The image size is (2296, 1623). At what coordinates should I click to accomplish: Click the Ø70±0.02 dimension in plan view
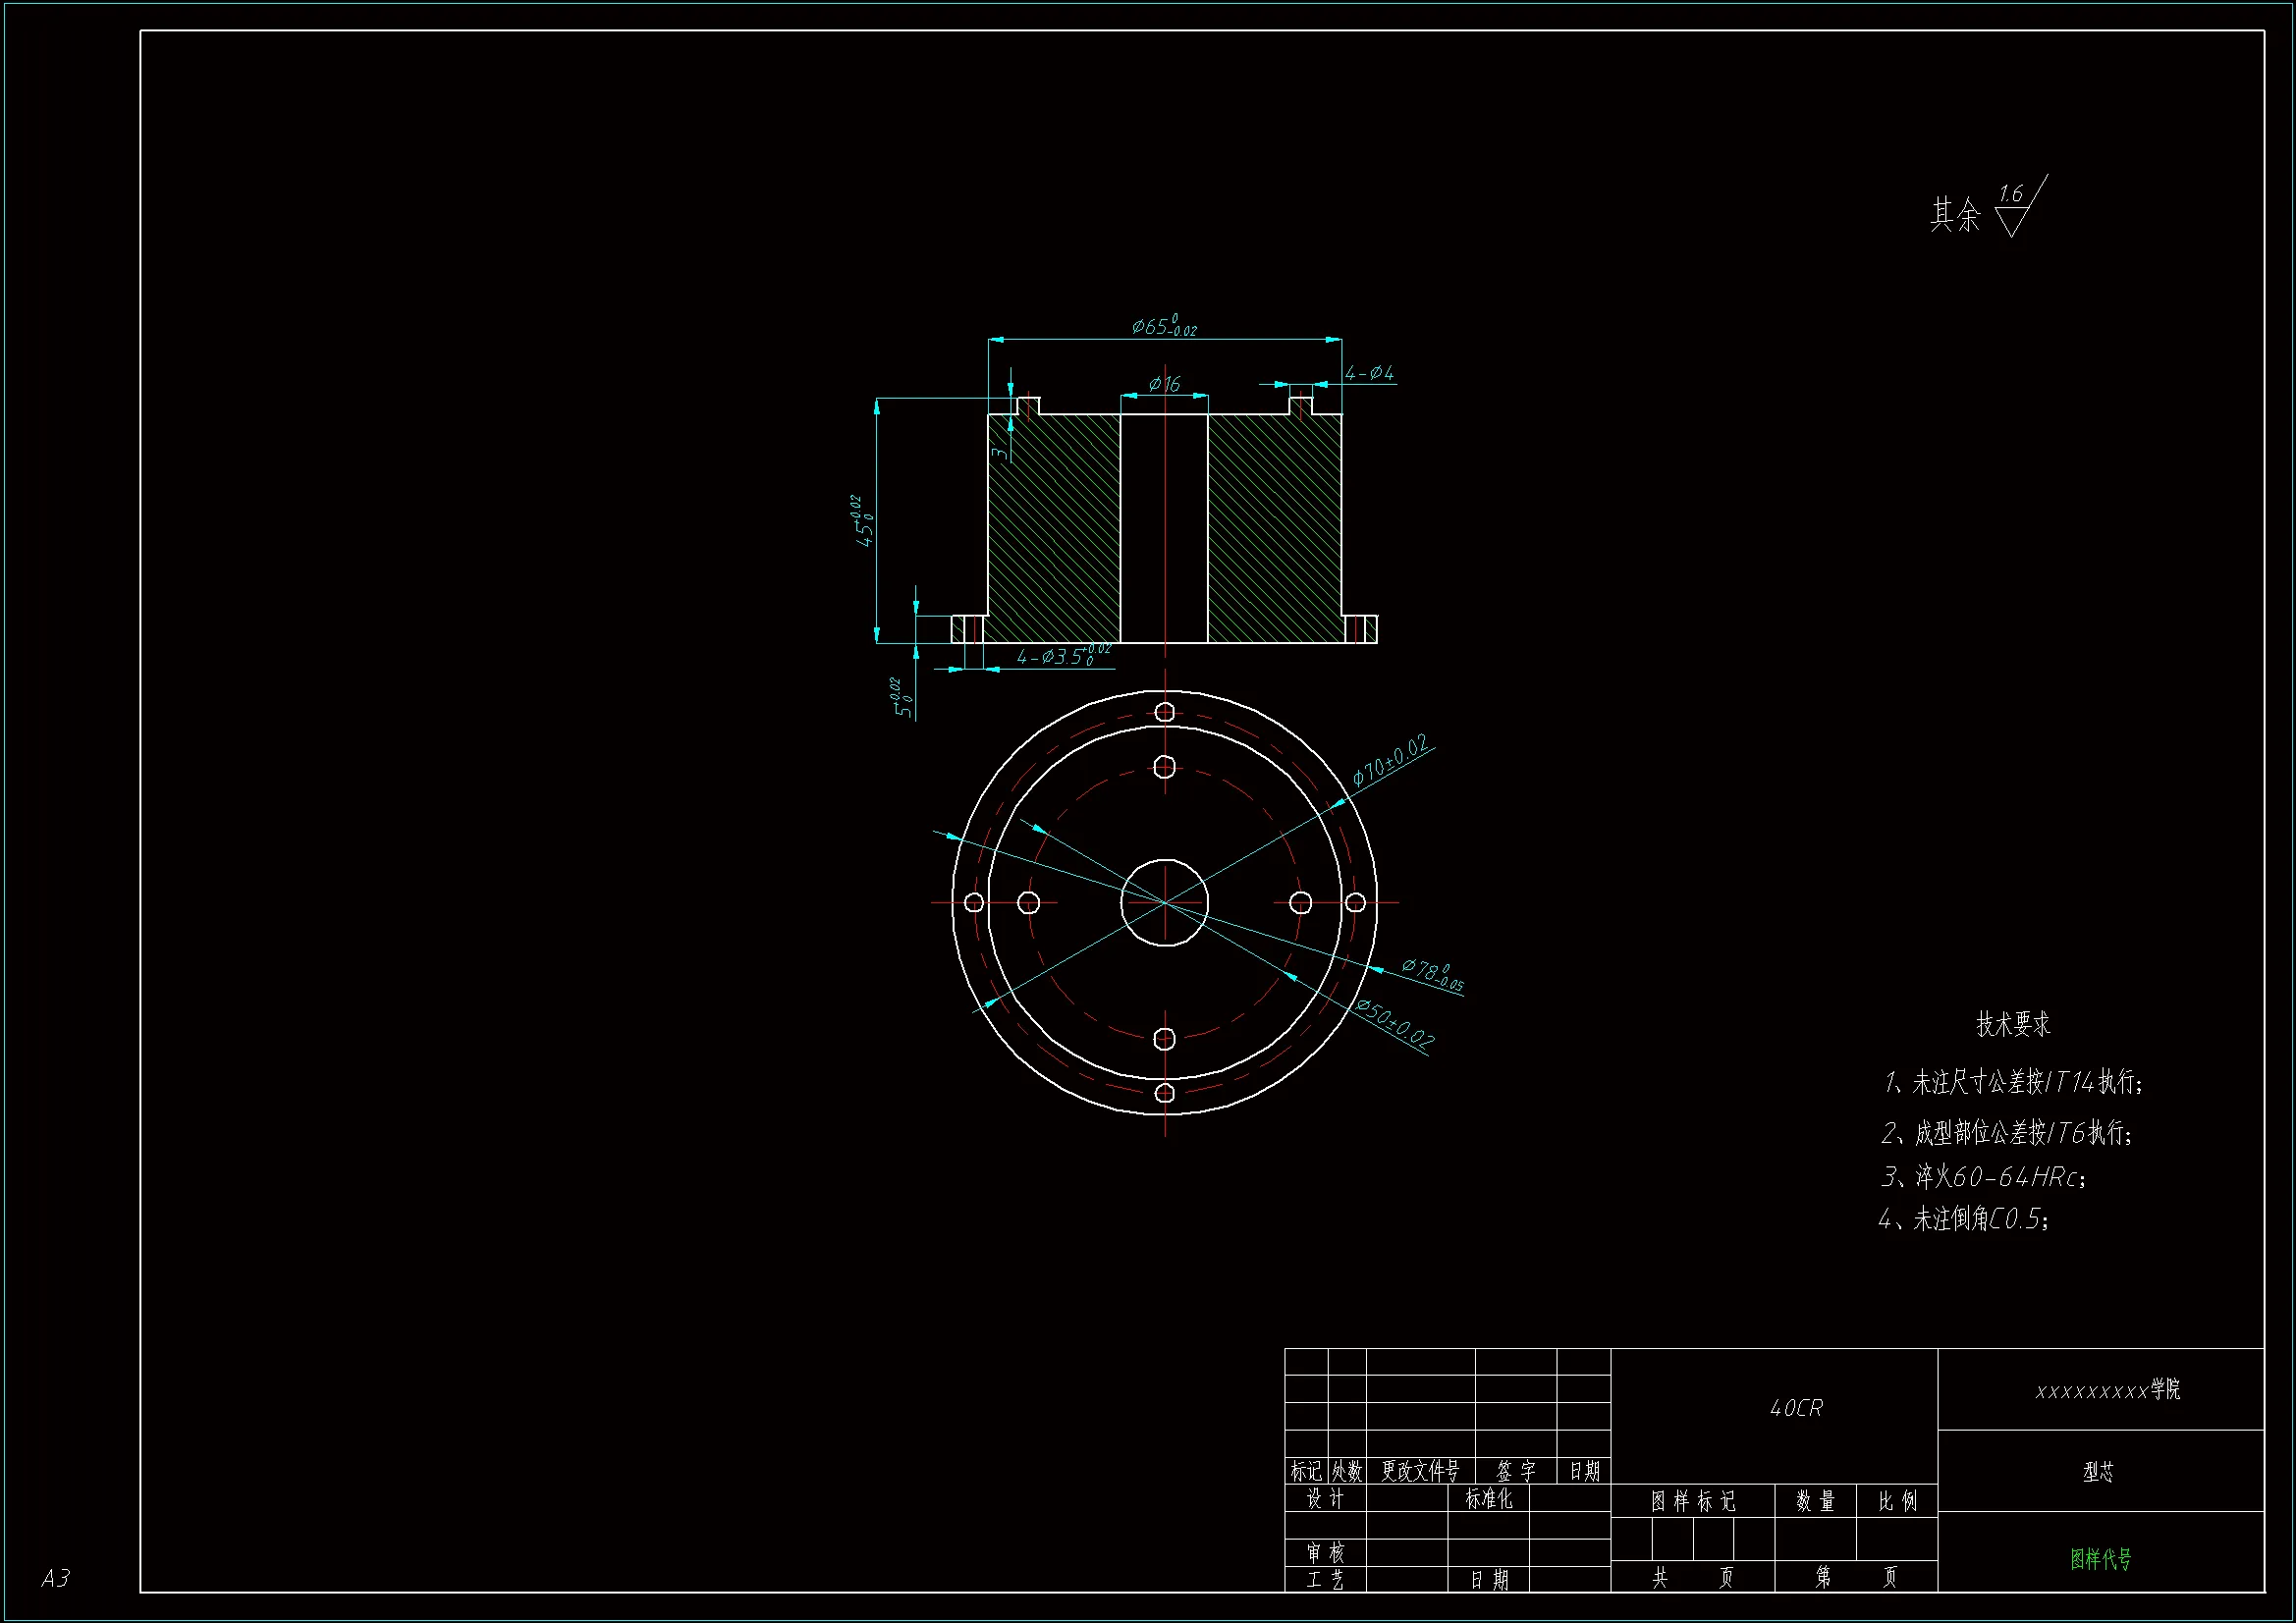[x=1390, y=760]
